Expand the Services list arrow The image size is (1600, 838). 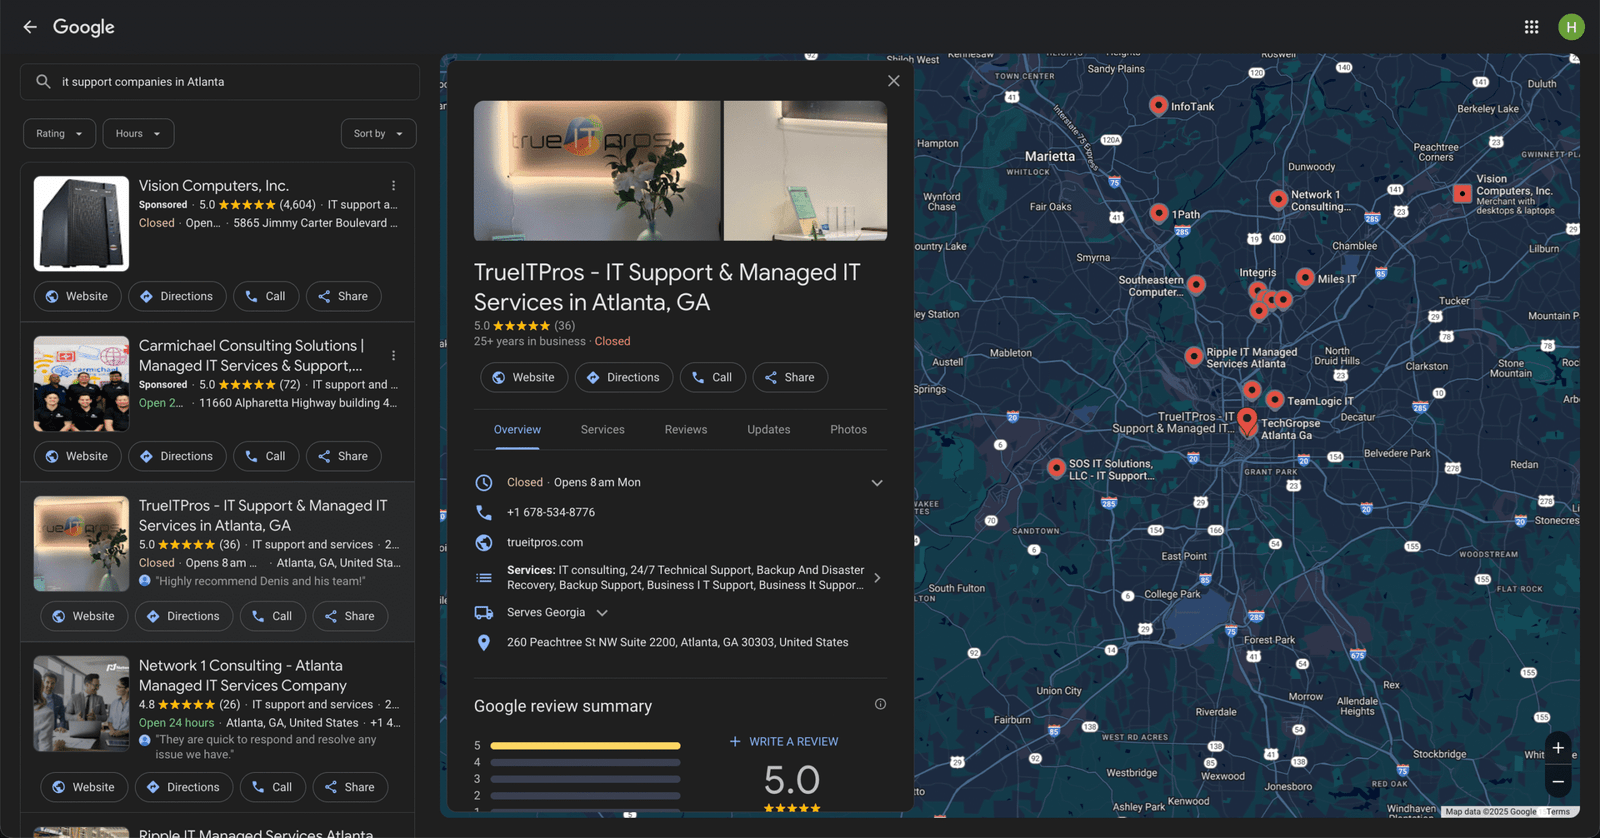(x=877, y=578)
